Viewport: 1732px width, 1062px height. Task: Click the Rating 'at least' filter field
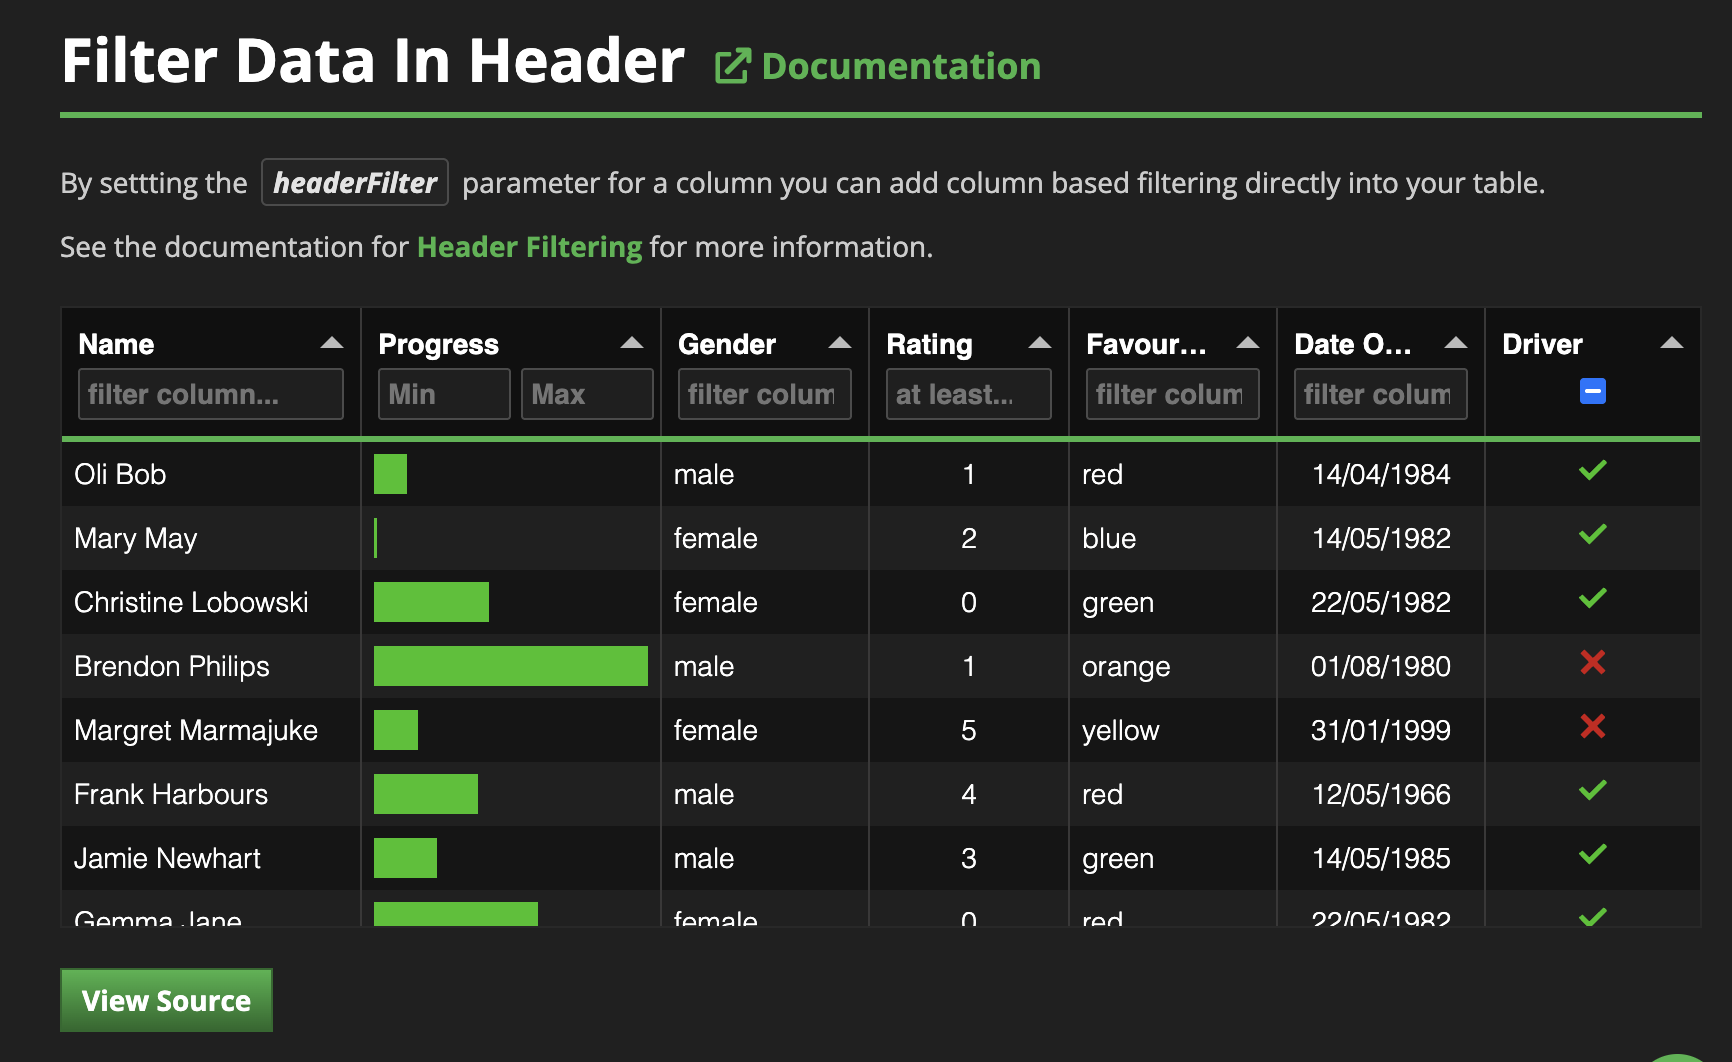(968, 394)
